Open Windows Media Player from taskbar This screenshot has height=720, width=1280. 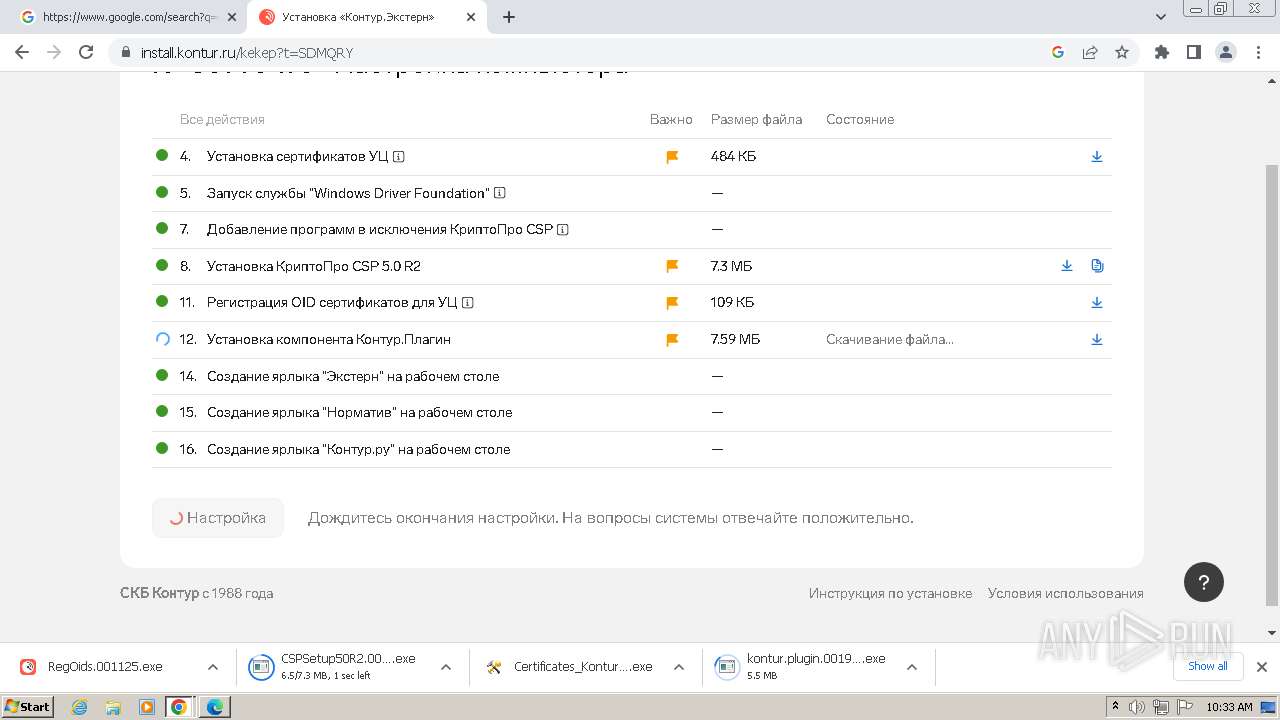146,707
